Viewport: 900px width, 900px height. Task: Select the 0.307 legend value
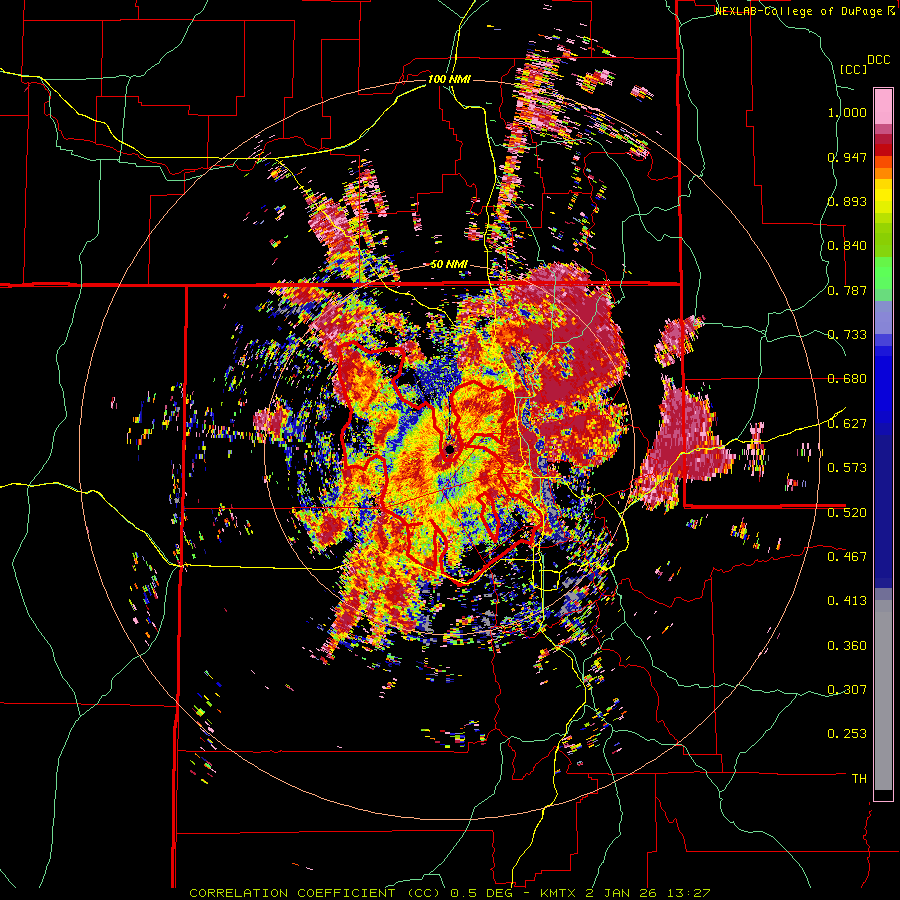point(847,689)
